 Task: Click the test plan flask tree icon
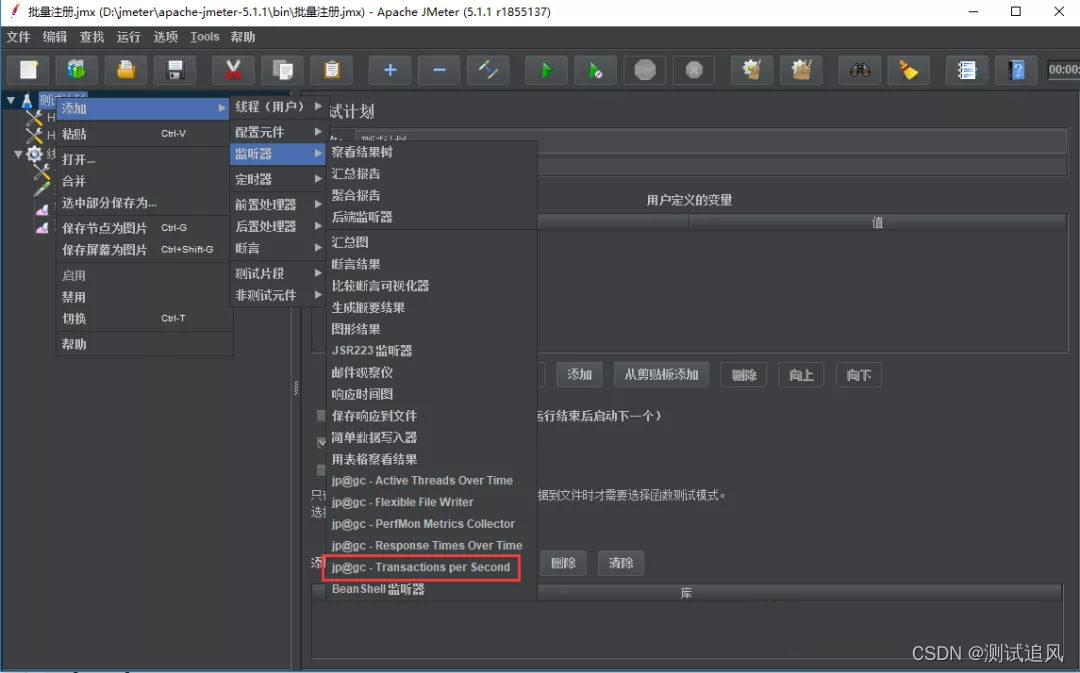click(27, 101)
